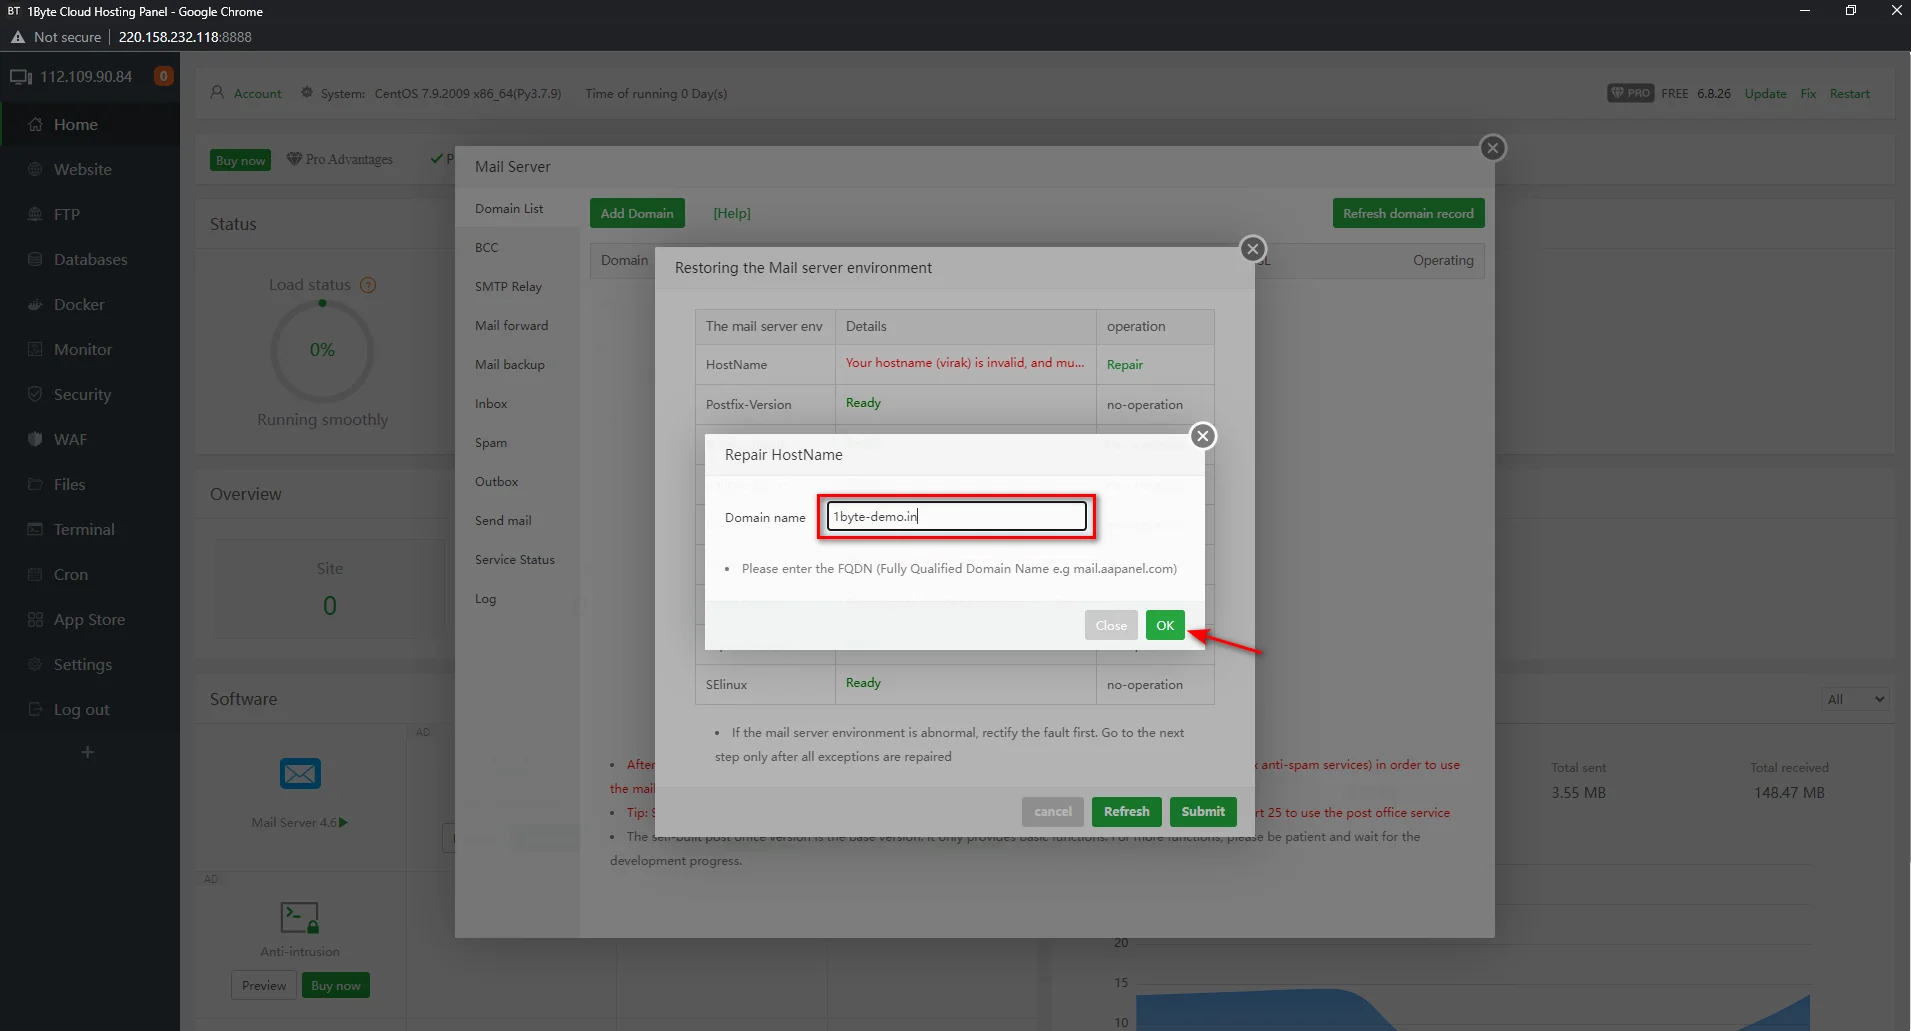1911x1031 pixels.
Task: Click the plus icon below Log out
Action: [x=88, y=752]
